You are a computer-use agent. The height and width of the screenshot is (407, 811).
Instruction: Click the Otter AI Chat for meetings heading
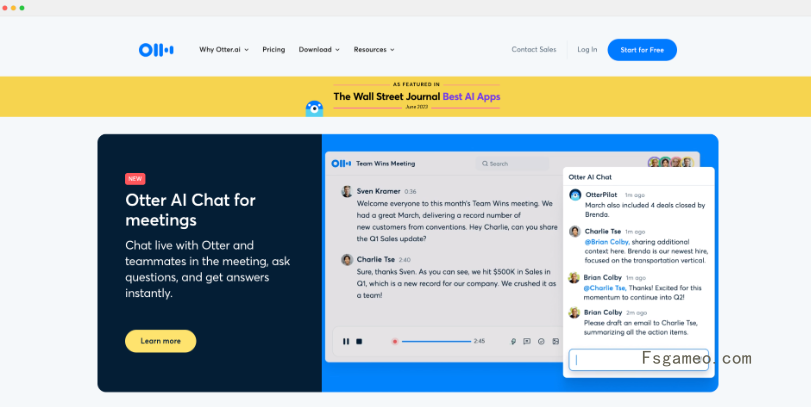[190, 210]
